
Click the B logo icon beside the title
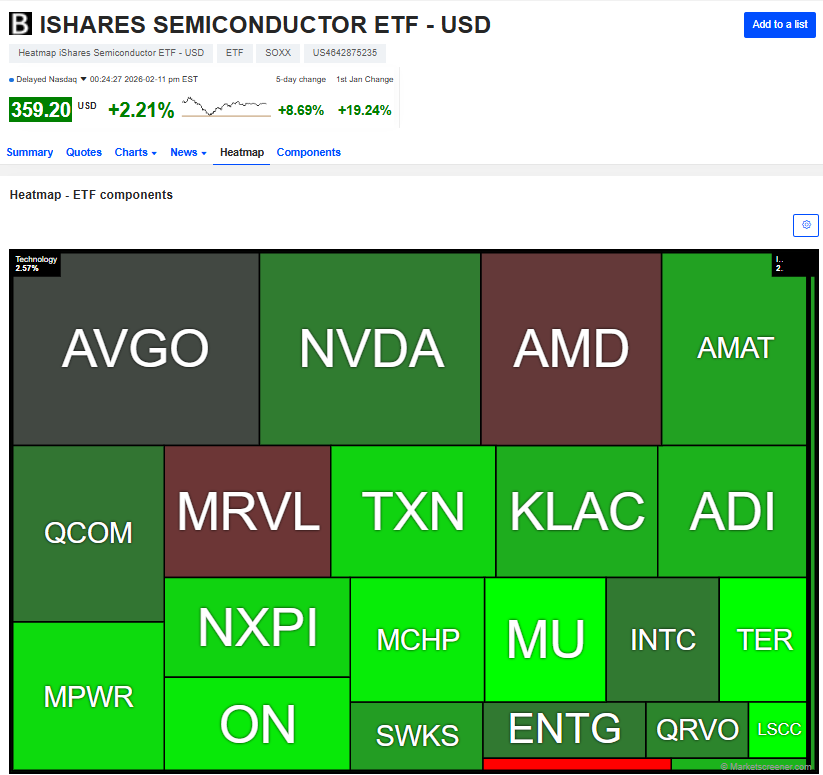(x=20, y=24)
